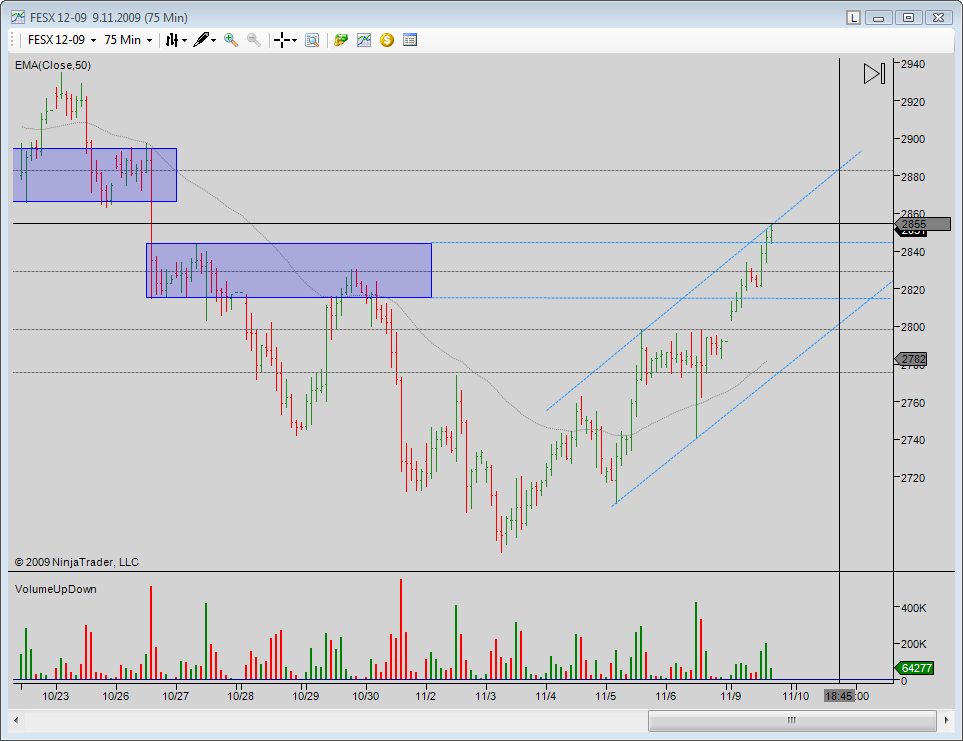Click the horizontal scrollbar thumb
Viewport: 963px width, 741px height.
[x=790, y=720]
